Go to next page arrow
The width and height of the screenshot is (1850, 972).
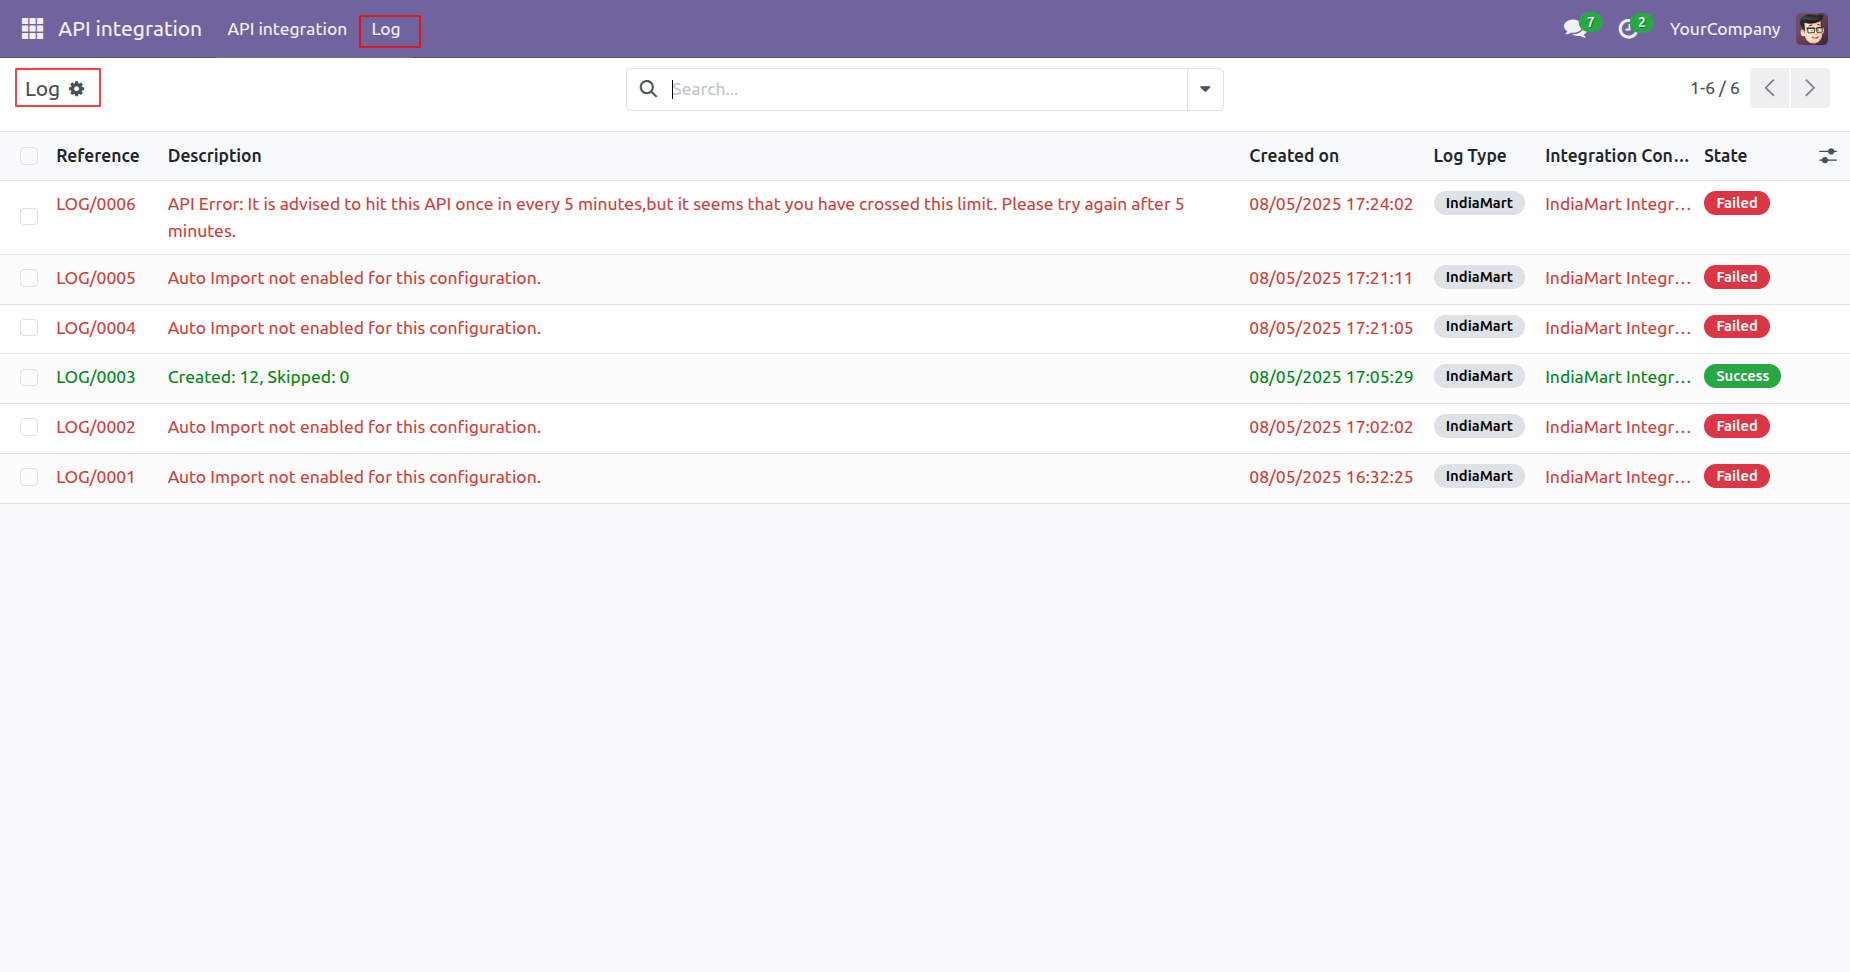coord(1809,88)
